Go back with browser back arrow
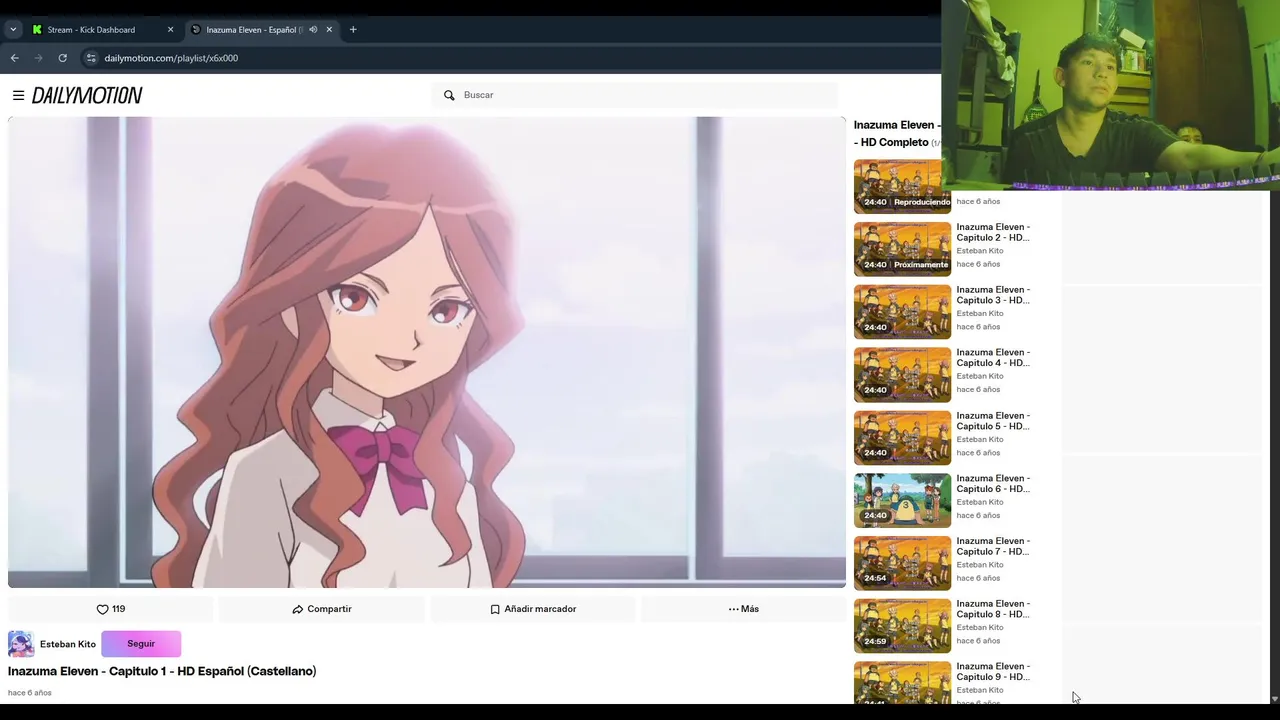The height and width of the screenshot is (720, 1280). (15, 58)
